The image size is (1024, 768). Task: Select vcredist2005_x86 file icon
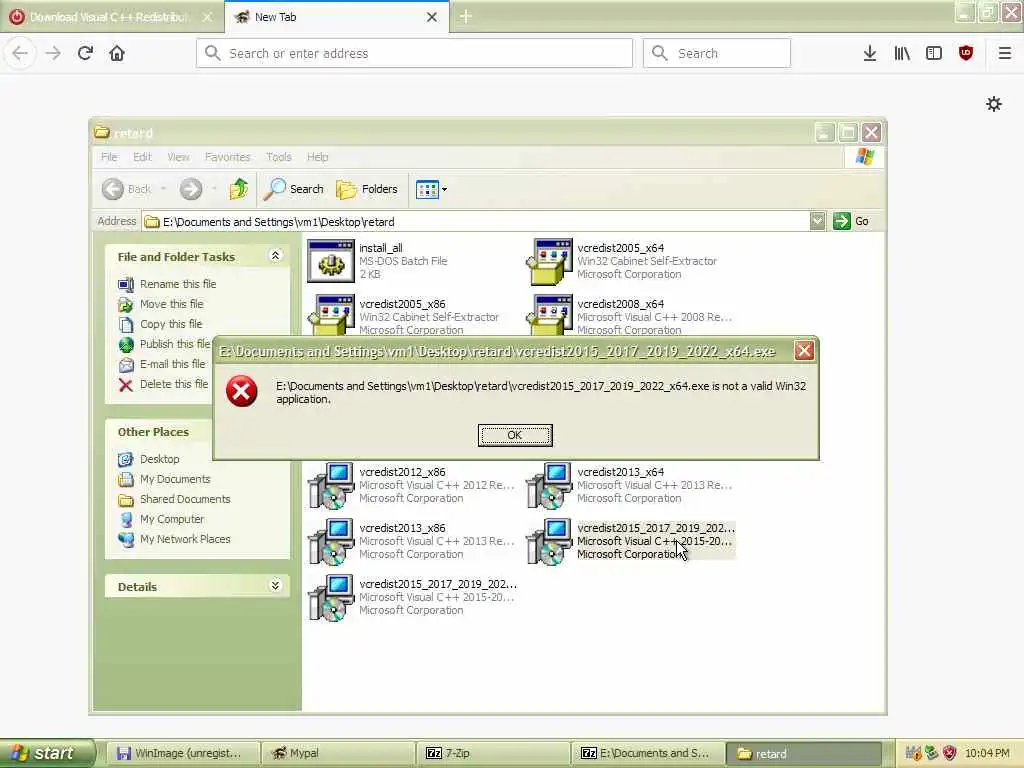coord(331,315)
